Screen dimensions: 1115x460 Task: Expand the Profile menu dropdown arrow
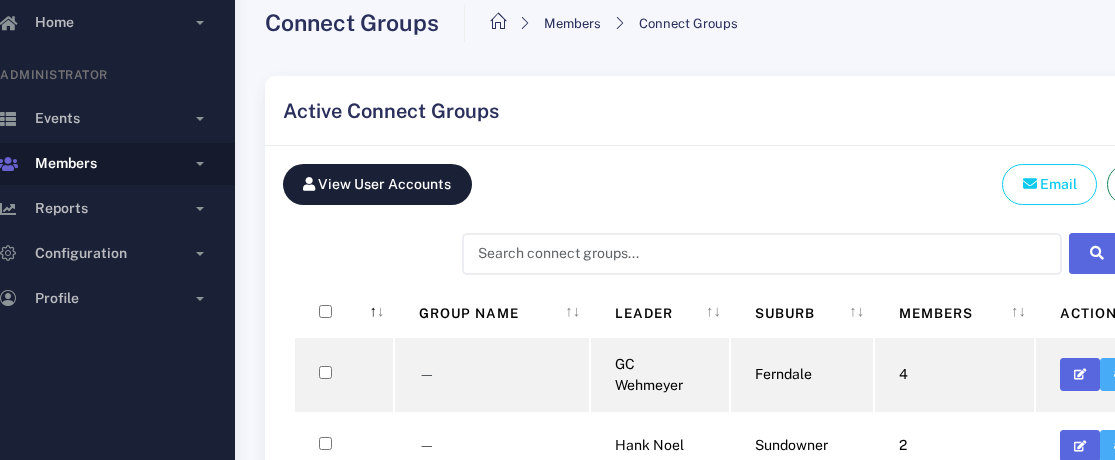(x=200, y=299)
